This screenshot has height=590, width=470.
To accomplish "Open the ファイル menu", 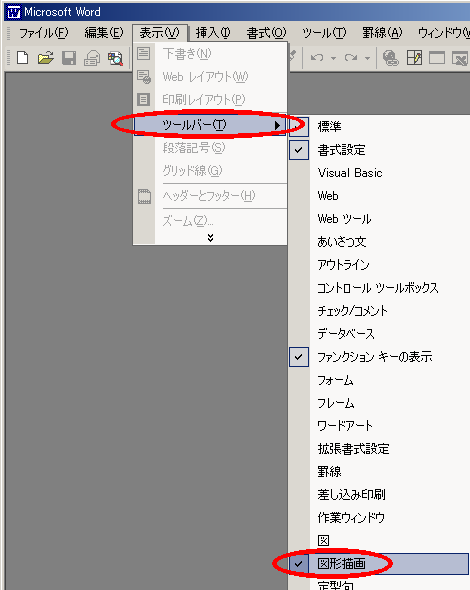I will [x=44, y=33].
